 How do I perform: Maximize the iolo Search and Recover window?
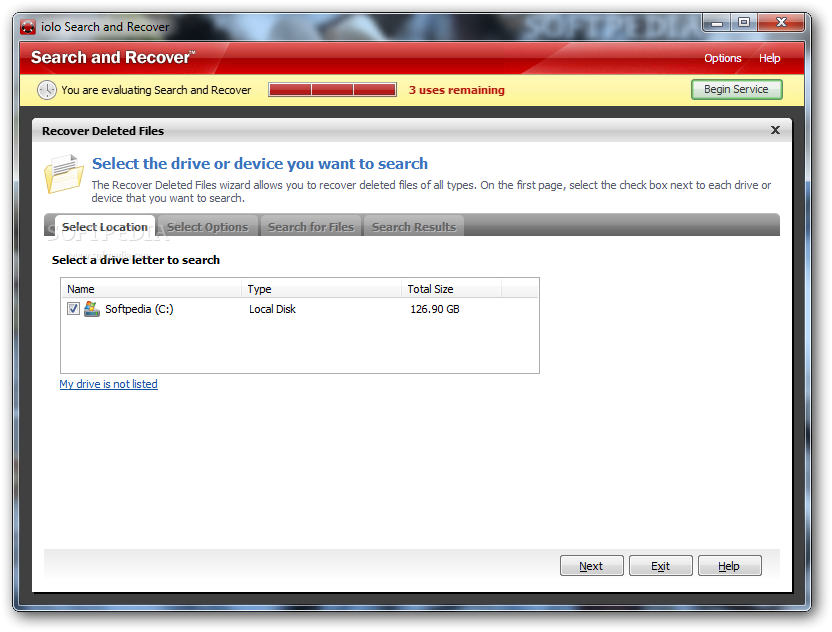pos(744,22)
